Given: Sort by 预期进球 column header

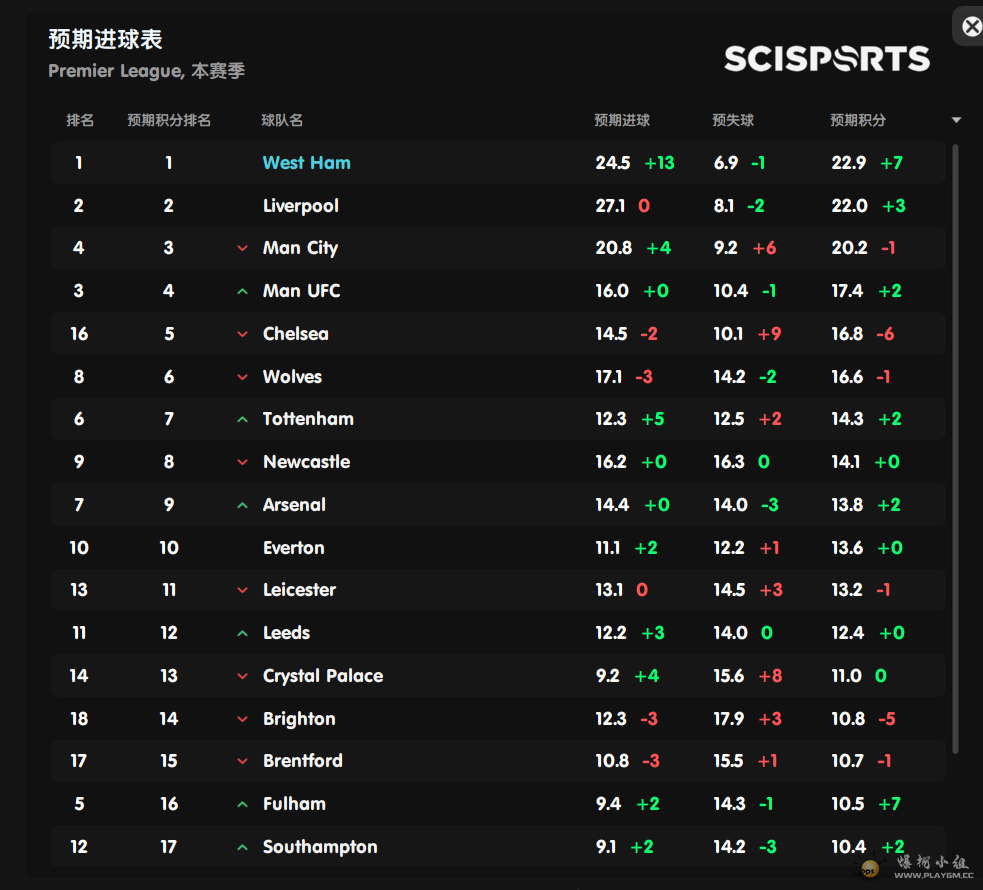Looking at the screenshot, I should [x=622, y=120].
